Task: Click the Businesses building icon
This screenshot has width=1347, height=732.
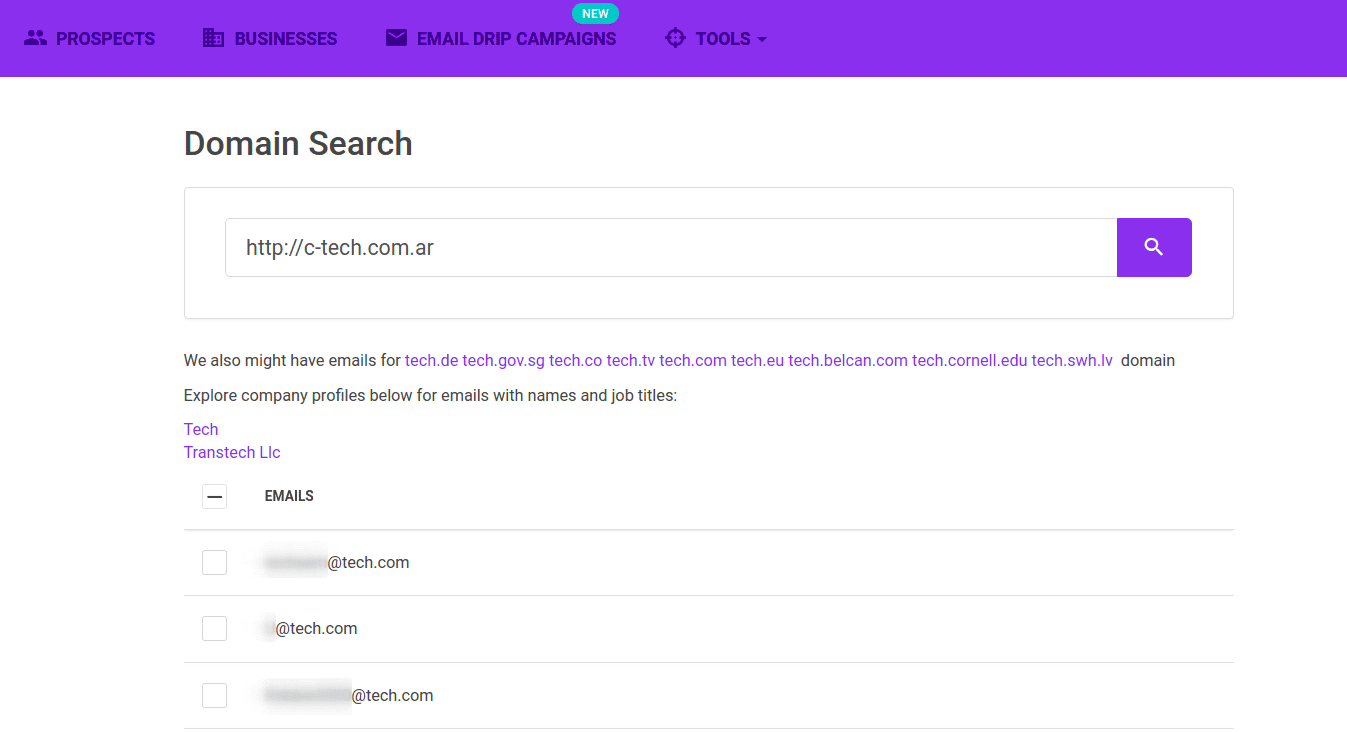Action: tap(212, 37)
